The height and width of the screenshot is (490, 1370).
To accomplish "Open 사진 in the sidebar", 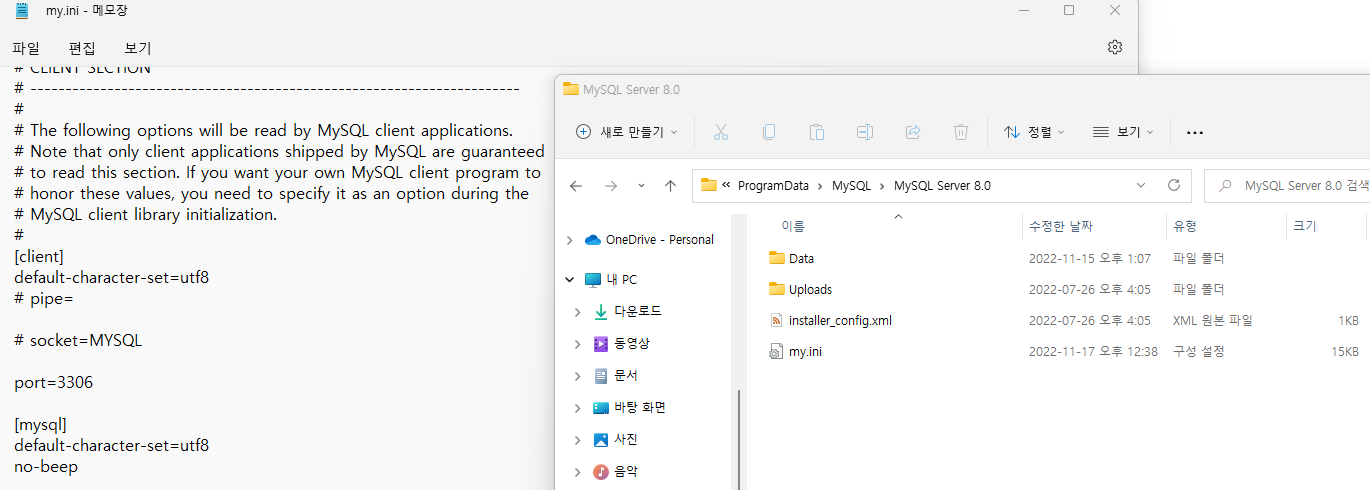I will [x=626, y=440].
